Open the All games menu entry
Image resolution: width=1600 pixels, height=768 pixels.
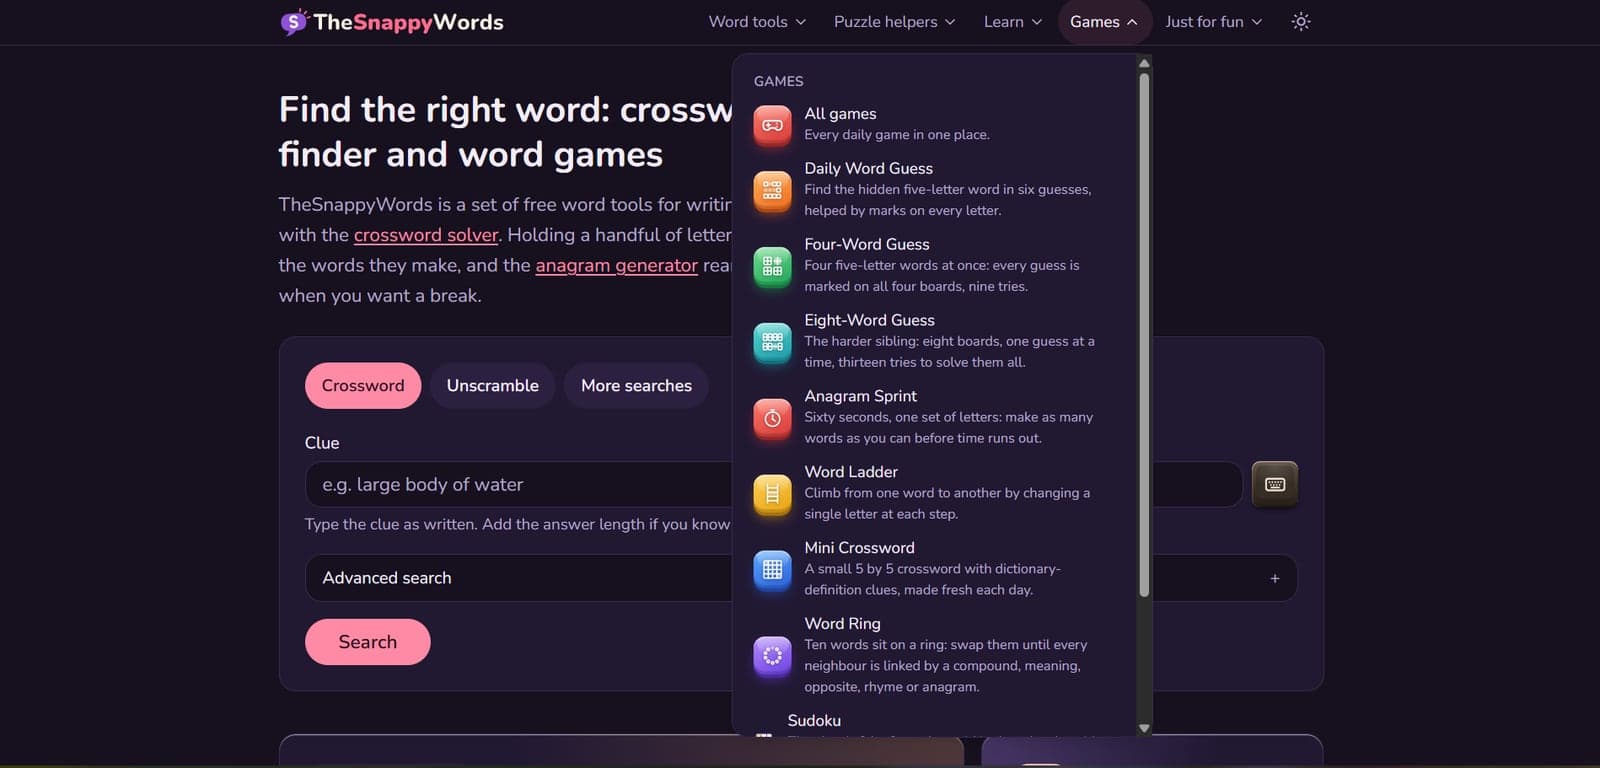point(935,124)
